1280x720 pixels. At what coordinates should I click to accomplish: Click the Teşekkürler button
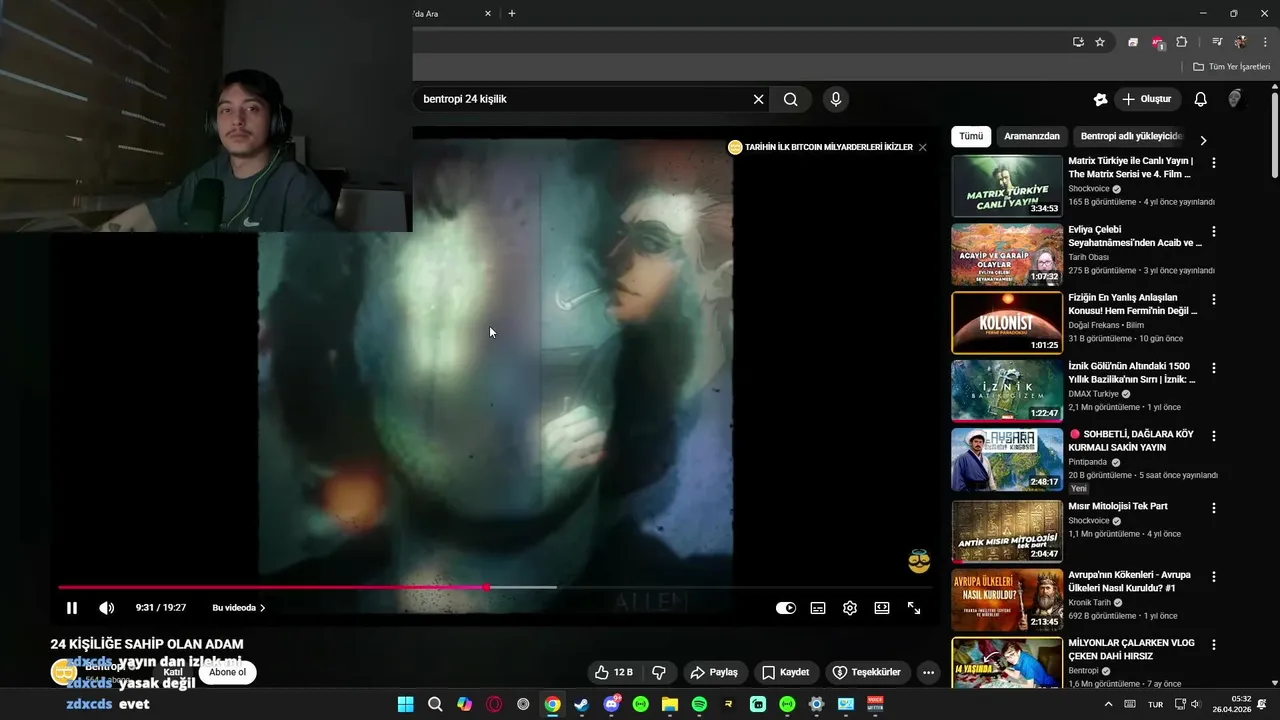click(x=867, y=672)
